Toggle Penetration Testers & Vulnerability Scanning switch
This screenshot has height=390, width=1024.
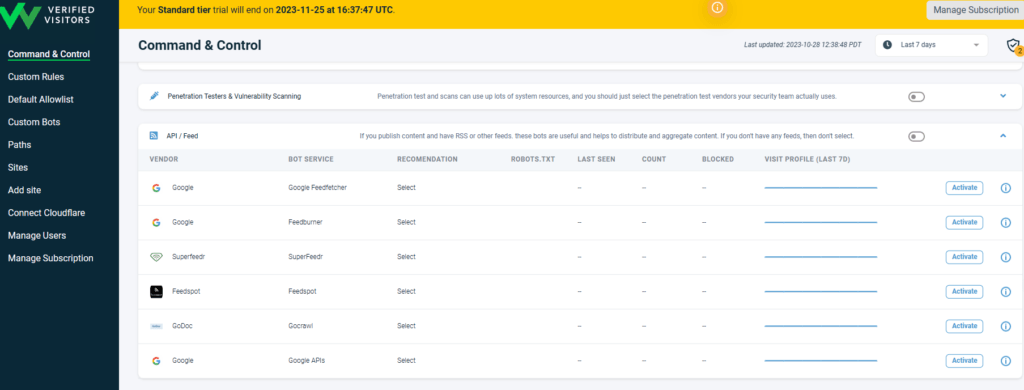click(x=916, y=97)
